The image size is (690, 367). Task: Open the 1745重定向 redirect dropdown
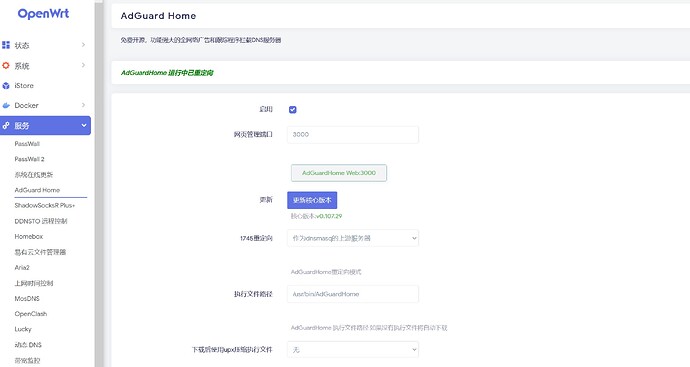pyautogui.click(x=353, y=238)
